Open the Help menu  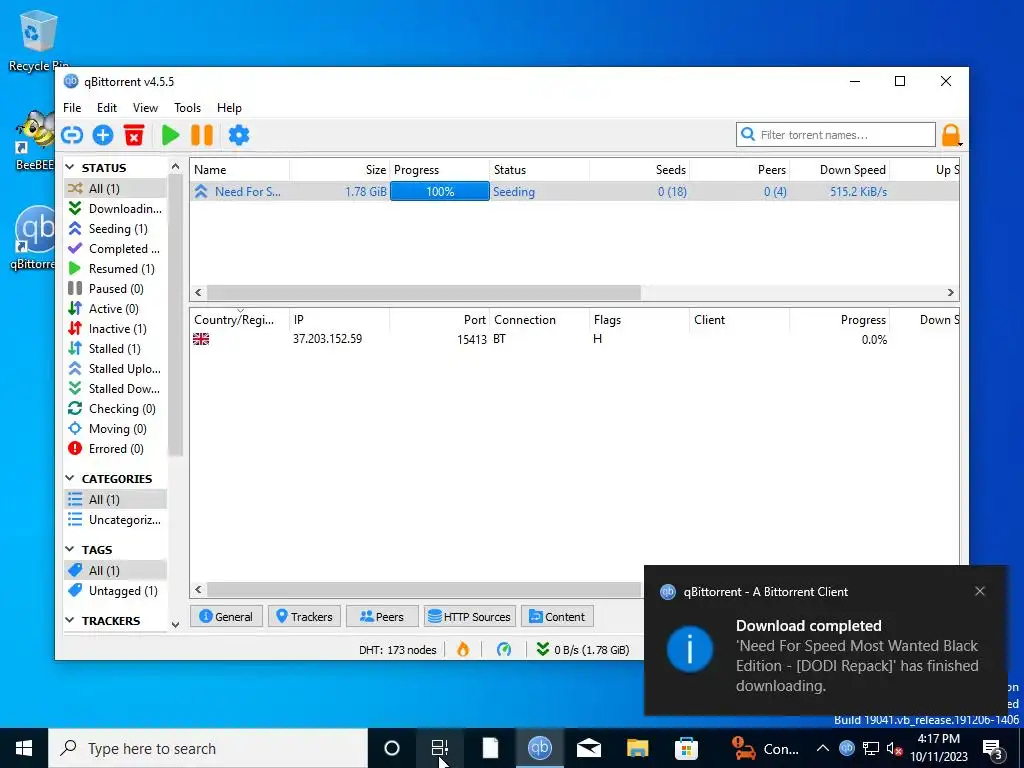(x=229, y=108)
